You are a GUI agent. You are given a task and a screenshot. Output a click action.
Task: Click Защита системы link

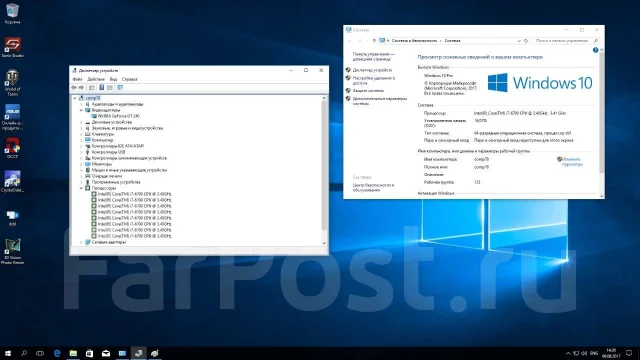point(368,91)
